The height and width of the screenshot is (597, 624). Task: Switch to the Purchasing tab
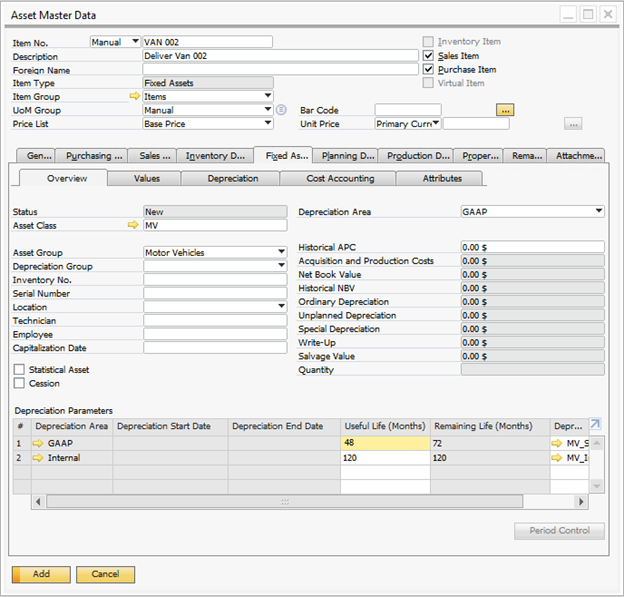[x=92, y=156]
